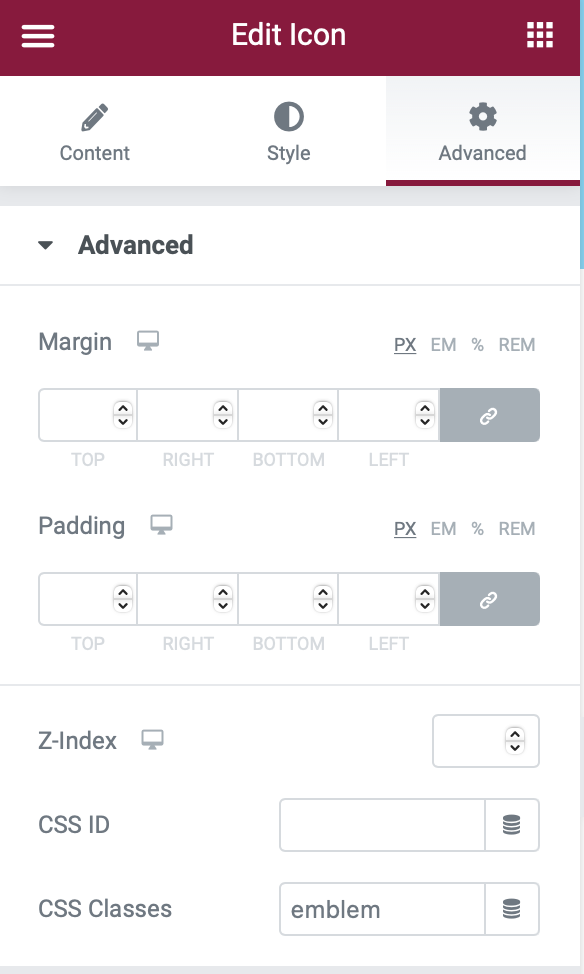Viewport: 584px width, 974px height.
Task: Select percent unit for Margin
Action: [x=477, y=345]
